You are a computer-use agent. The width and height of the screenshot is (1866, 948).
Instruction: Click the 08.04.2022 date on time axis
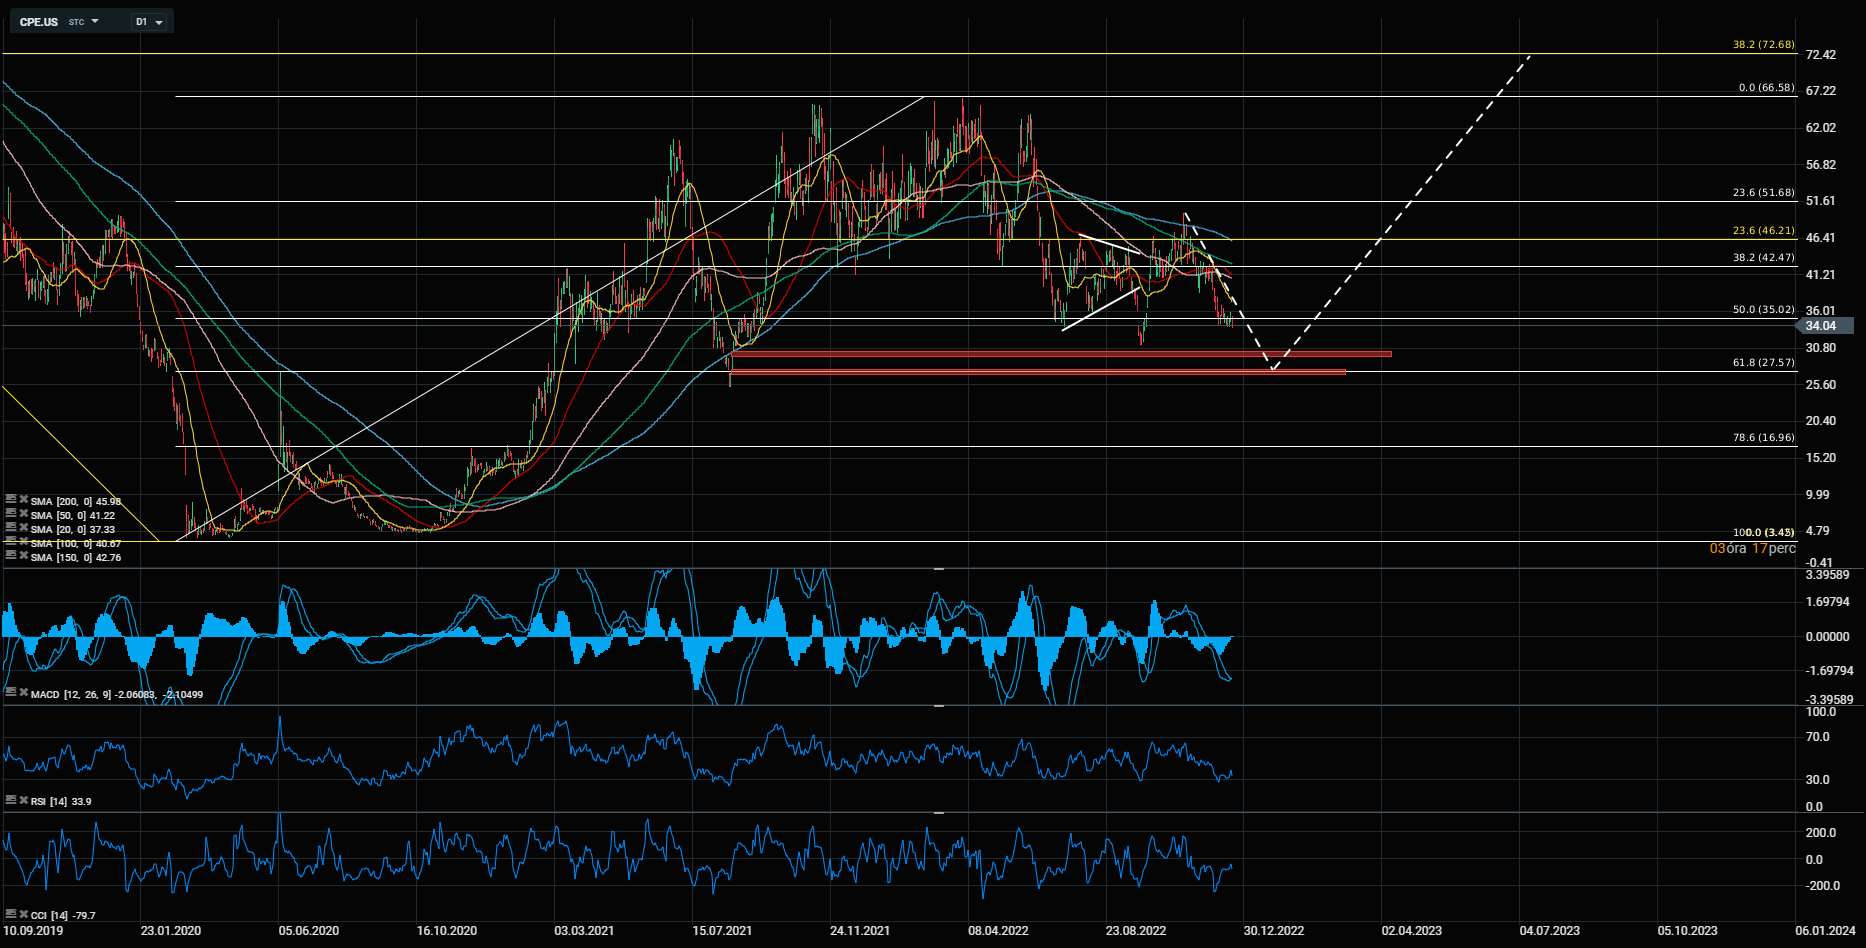tap(998, 931)
